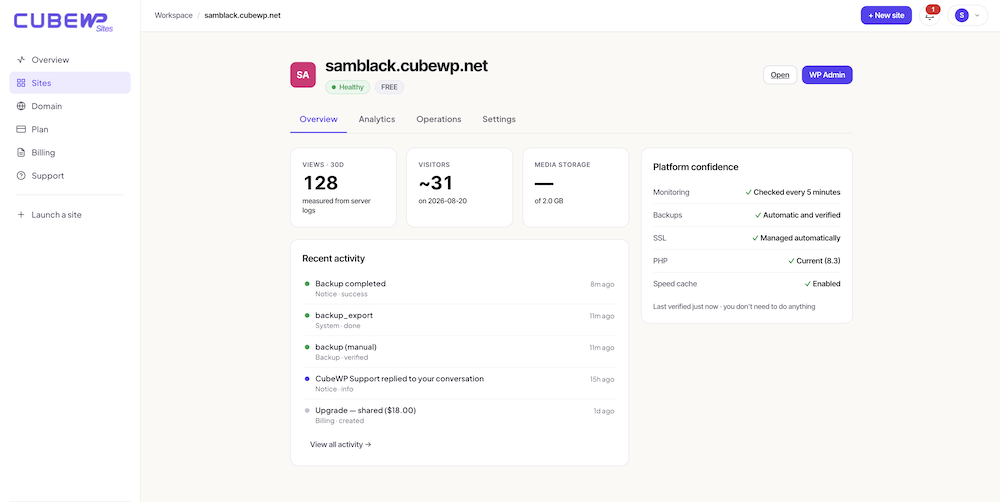
Task: Switch to the Operations tab
Action: (439, 119)
